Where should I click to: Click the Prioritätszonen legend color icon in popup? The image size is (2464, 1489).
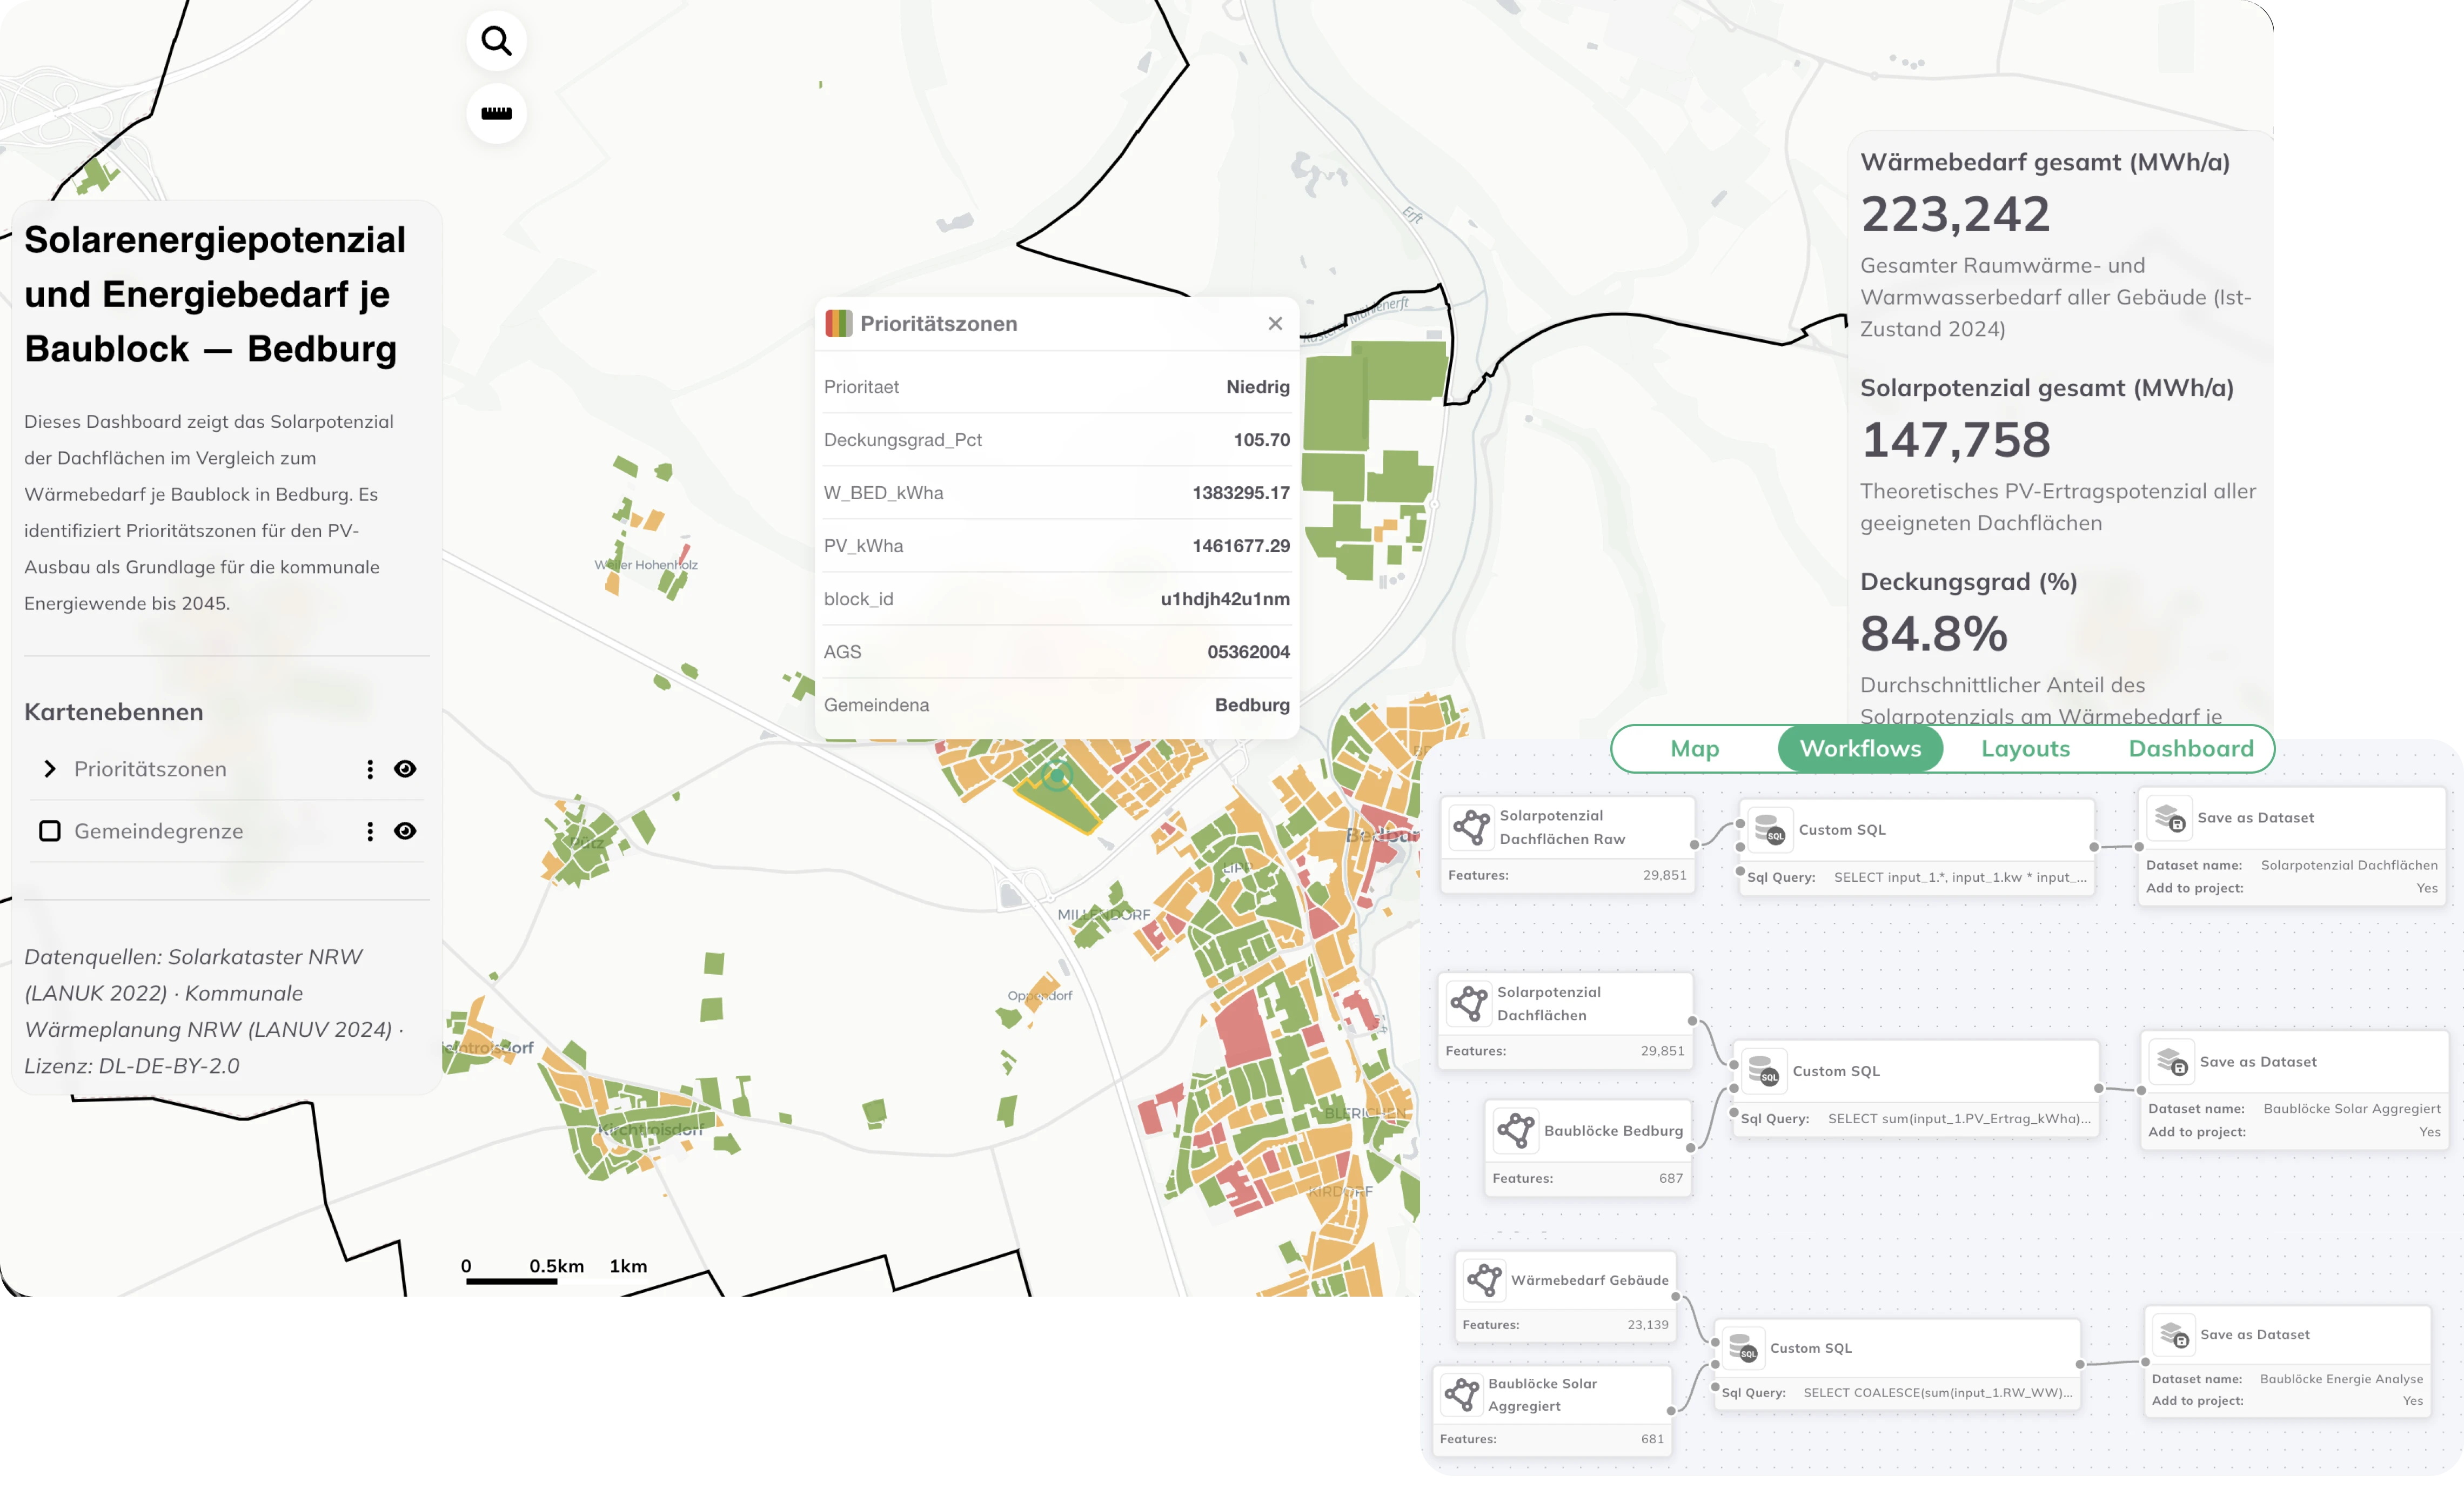click(x=838, y=323)
